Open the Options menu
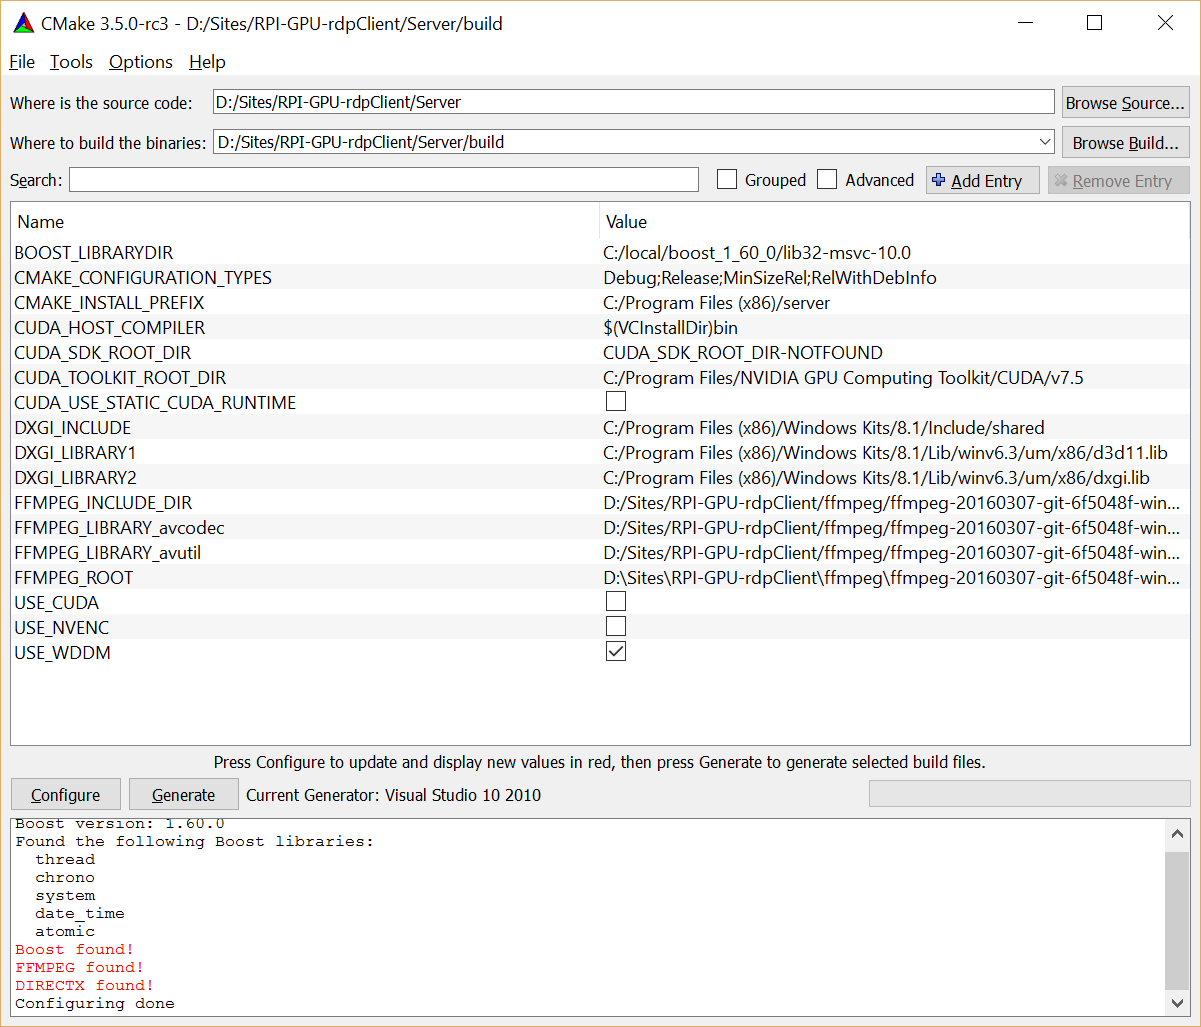The image size is (1201, 1027). point(140,62)
